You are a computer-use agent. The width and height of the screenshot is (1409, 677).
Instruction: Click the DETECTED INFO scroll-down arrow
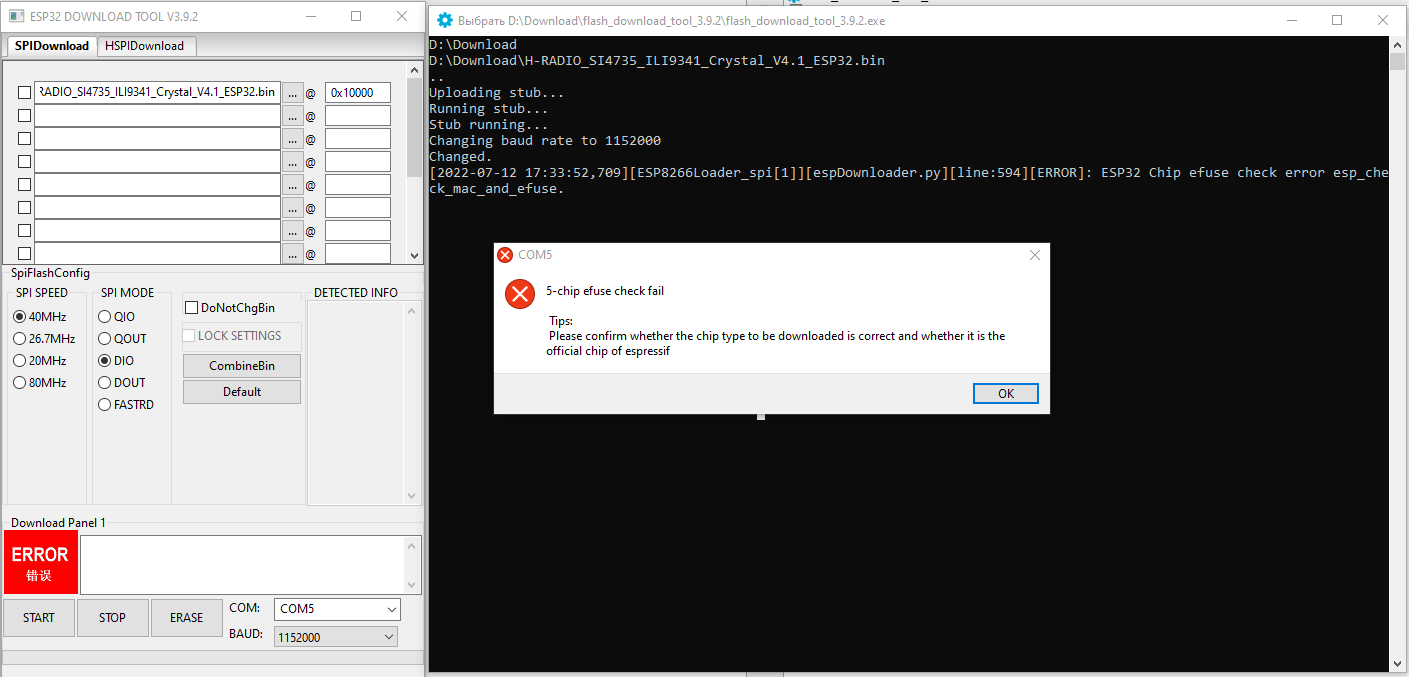(412, 496)
